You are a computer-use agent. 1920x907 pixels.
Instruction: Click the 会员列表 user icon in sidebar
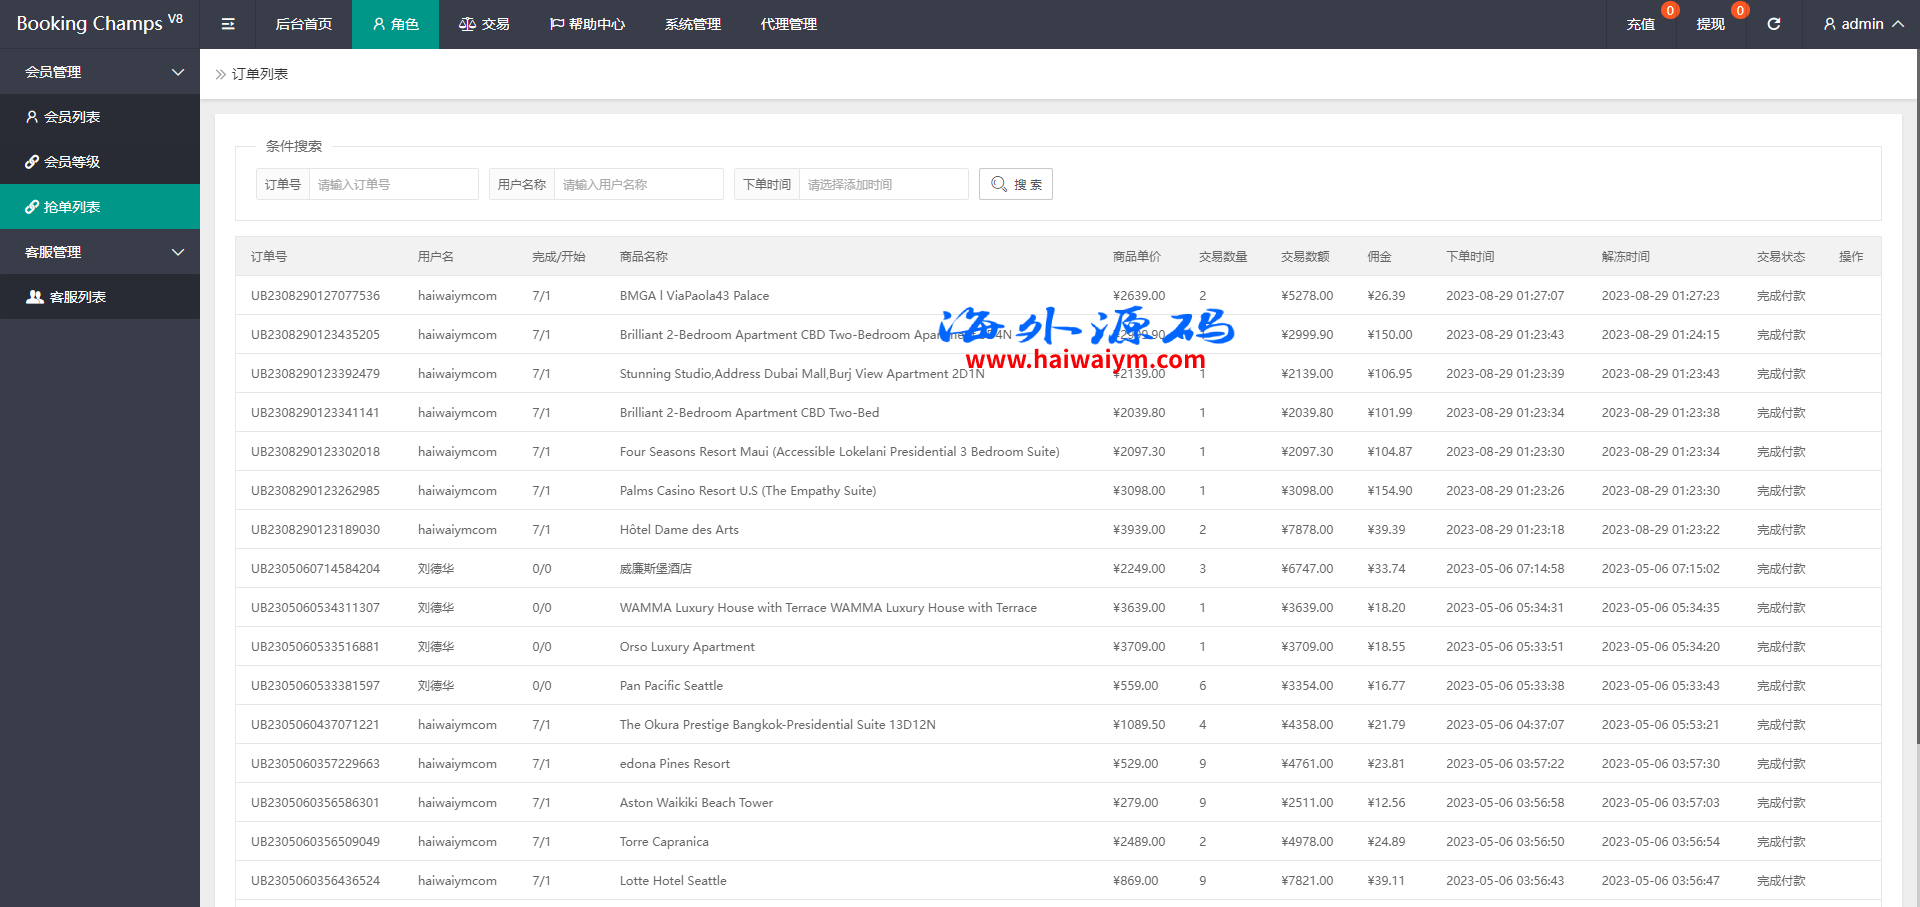32,117
